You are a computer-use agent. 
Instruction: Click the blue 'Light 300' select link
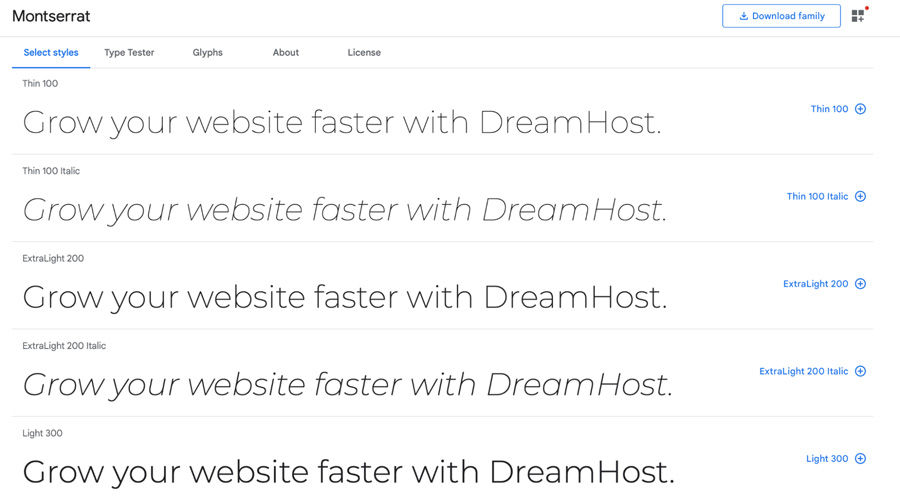pyautogui.click(x=827, y=459)
